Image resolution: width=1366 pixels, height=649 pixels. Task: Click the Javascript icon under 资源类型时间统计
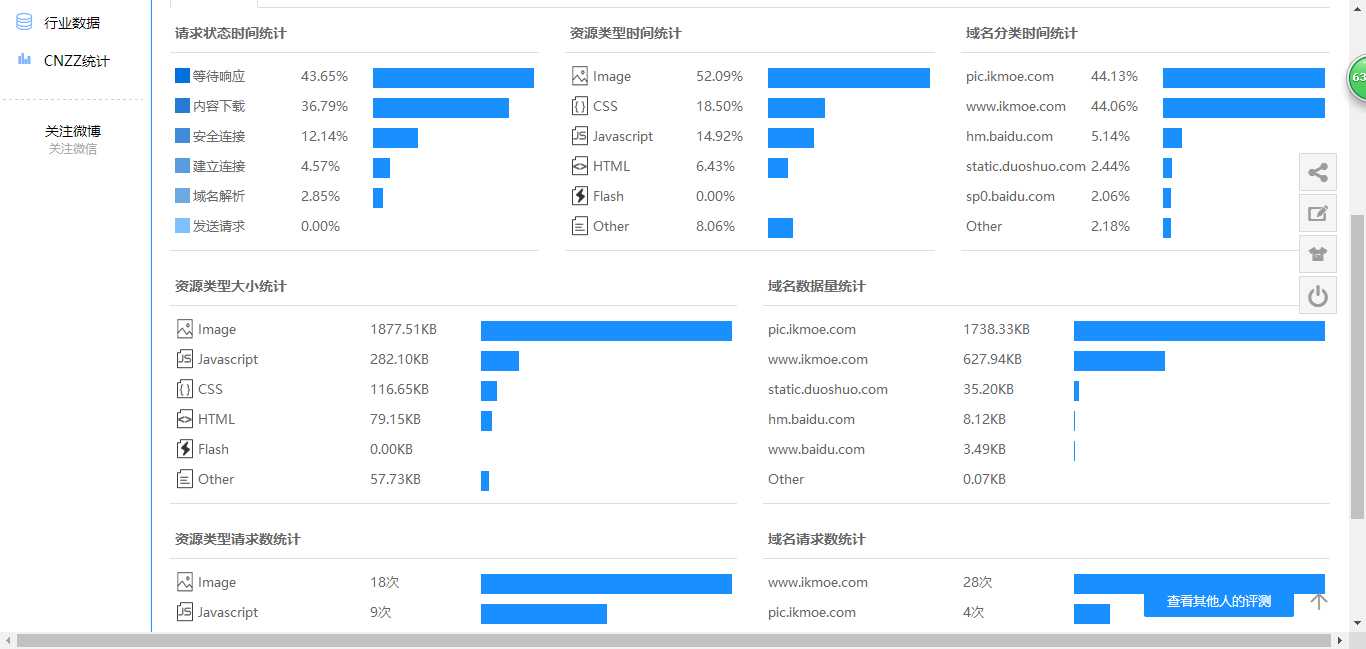click(580, 136)
